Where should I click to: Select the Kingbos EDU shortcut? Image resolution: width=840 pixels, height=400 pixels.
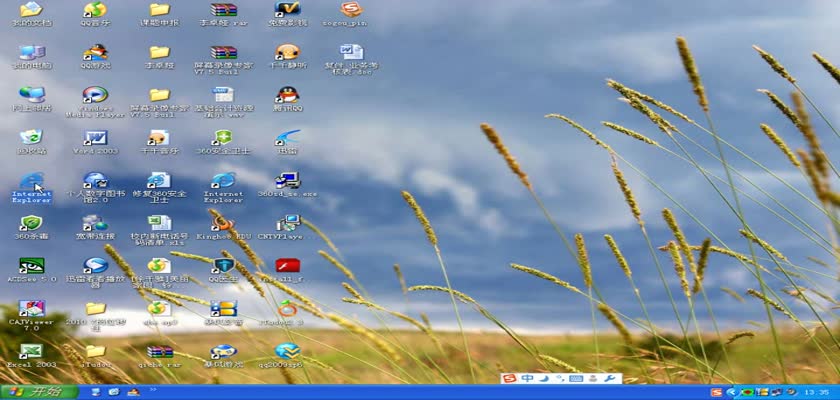(x=223, y=228)
